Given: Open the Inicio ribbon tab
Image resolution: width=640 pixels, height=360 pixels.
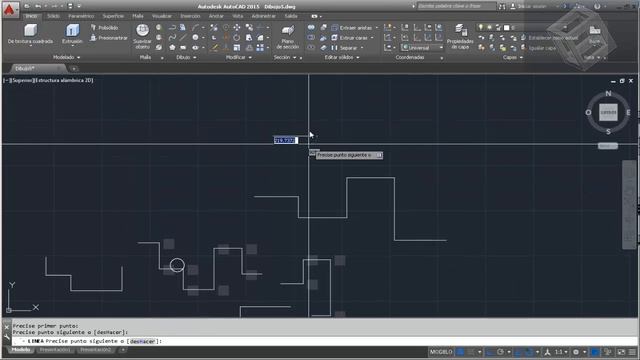Looking at the screenshot, I should pyautogui.click(x=31, y=16).
